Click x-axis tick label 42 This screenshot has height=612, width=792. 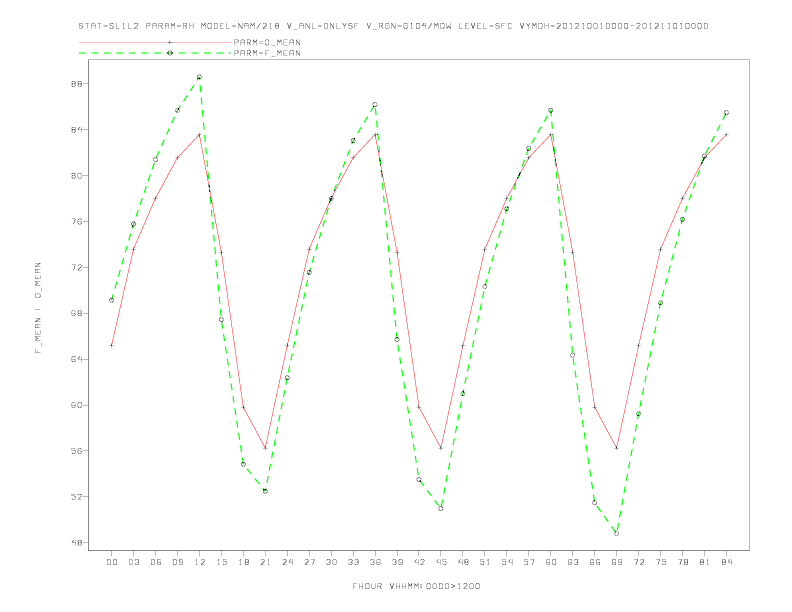point(419,562)
